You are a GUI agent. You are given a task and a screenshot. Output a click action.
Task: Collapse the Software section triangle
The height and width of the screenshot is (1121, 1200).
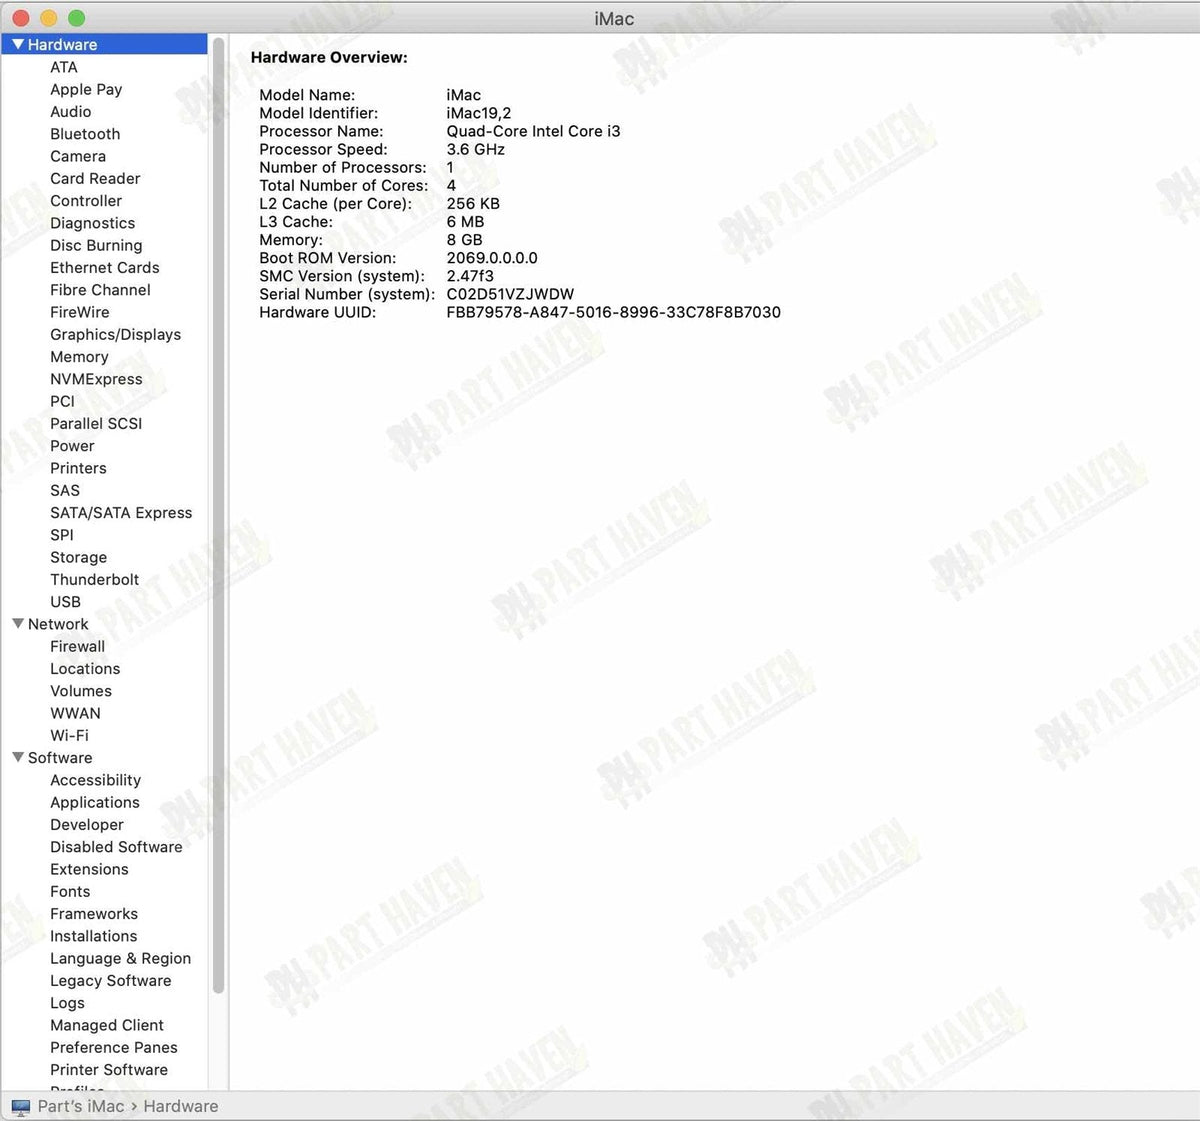coord(17,758)
